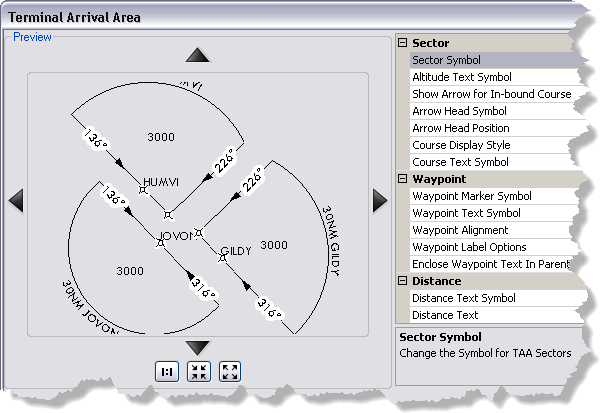Image resolution: width=600 pixels, height=413 pixels.
Task: Click the outward-arrows full extent button
Action: point(230,371)
